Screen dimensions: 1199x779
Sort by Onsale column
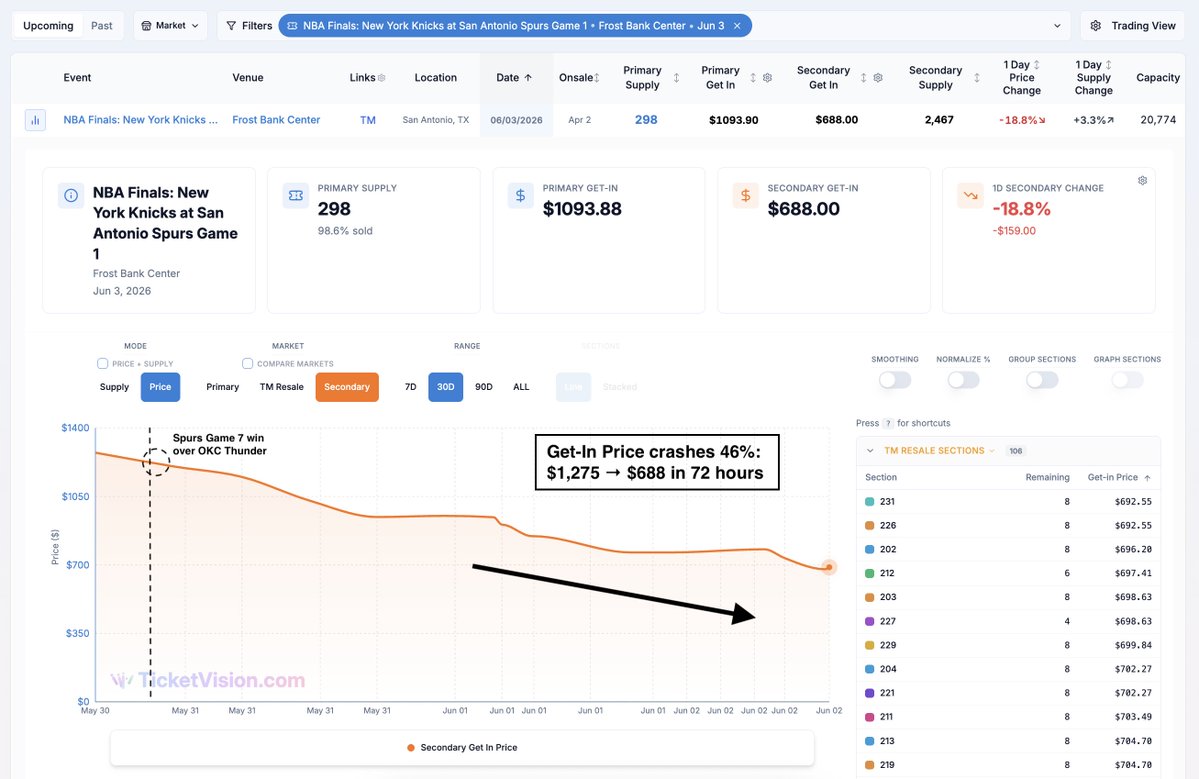pos(597,78)
